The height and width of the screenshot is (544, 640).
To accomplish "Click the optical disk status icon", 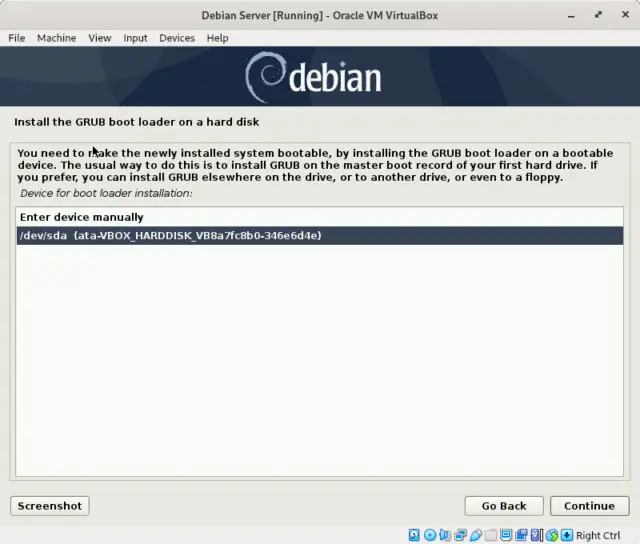I will click(430, 535).
